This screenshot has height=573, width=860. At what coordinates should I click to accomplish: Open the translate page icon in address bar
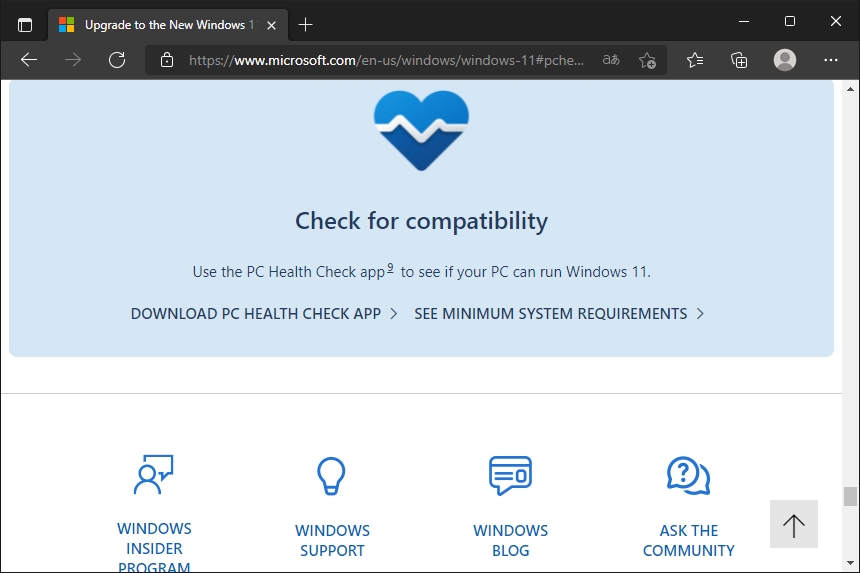coord(611,60)
